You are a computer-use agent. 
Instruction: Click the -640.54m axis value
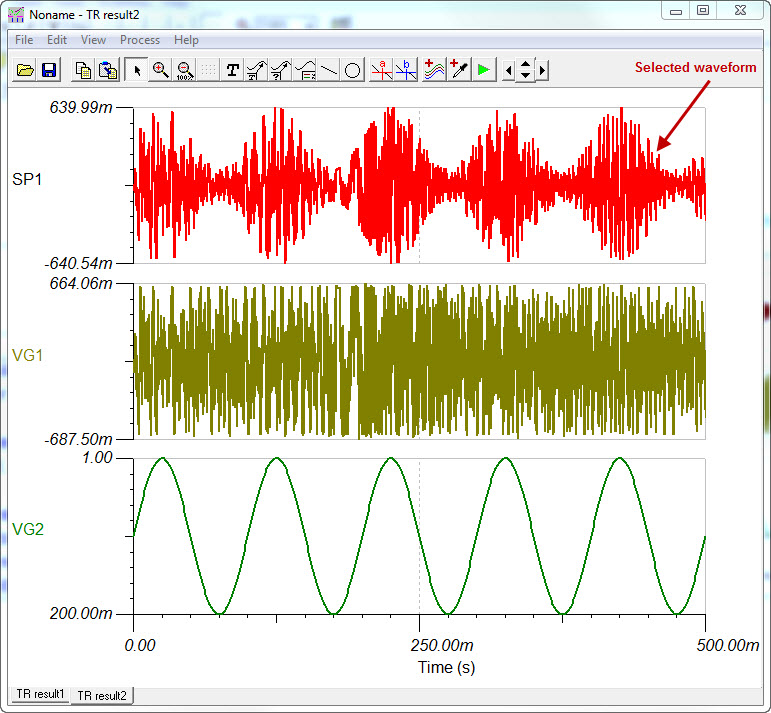pyautogui.click(x=79, y=264)
